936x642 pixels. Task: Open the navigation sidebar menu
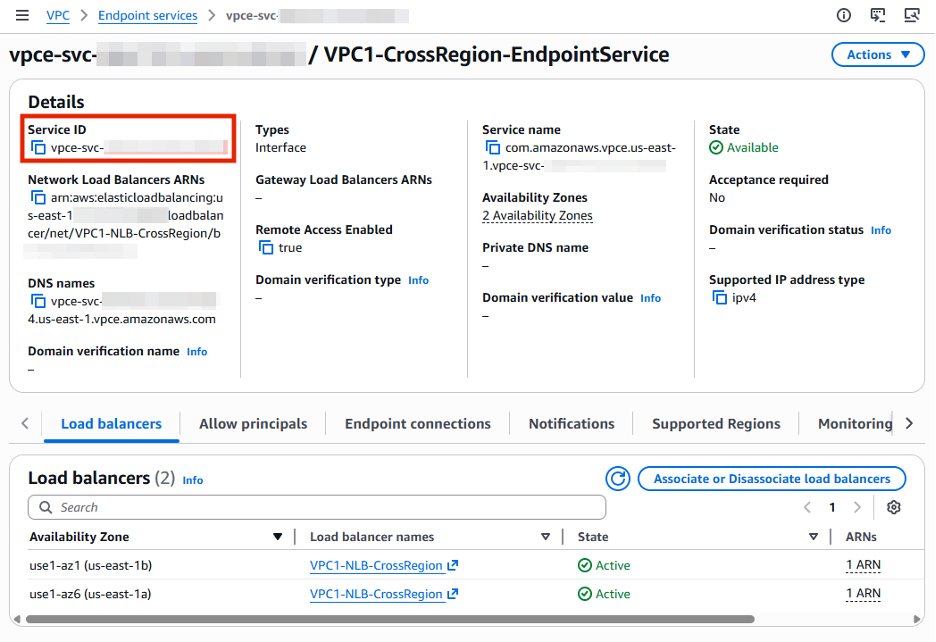[x=21, y=15]
